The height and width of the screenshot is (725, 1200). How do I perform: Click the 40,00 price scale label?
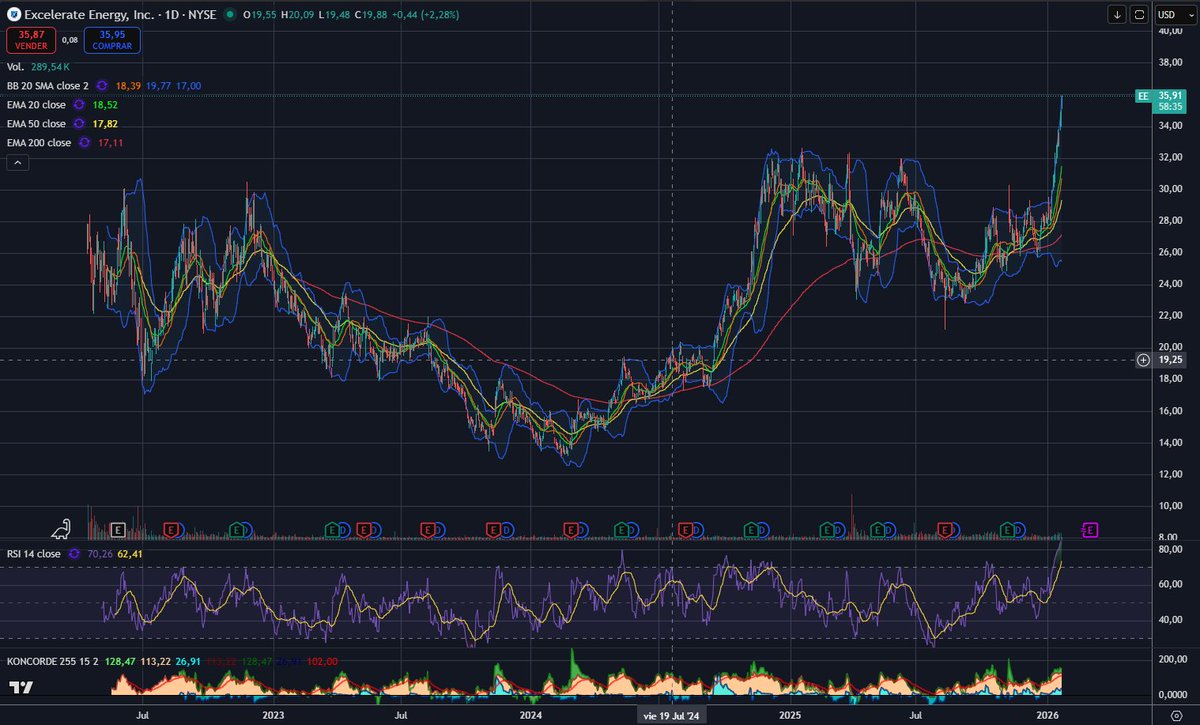pyautogui.click(x=1170, y=30)
